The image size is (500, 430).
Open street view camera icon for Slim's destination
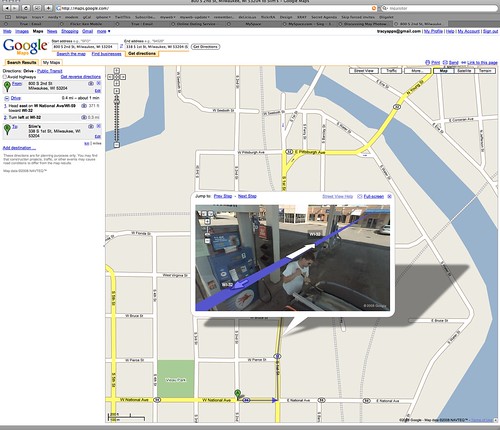[91, 126]
